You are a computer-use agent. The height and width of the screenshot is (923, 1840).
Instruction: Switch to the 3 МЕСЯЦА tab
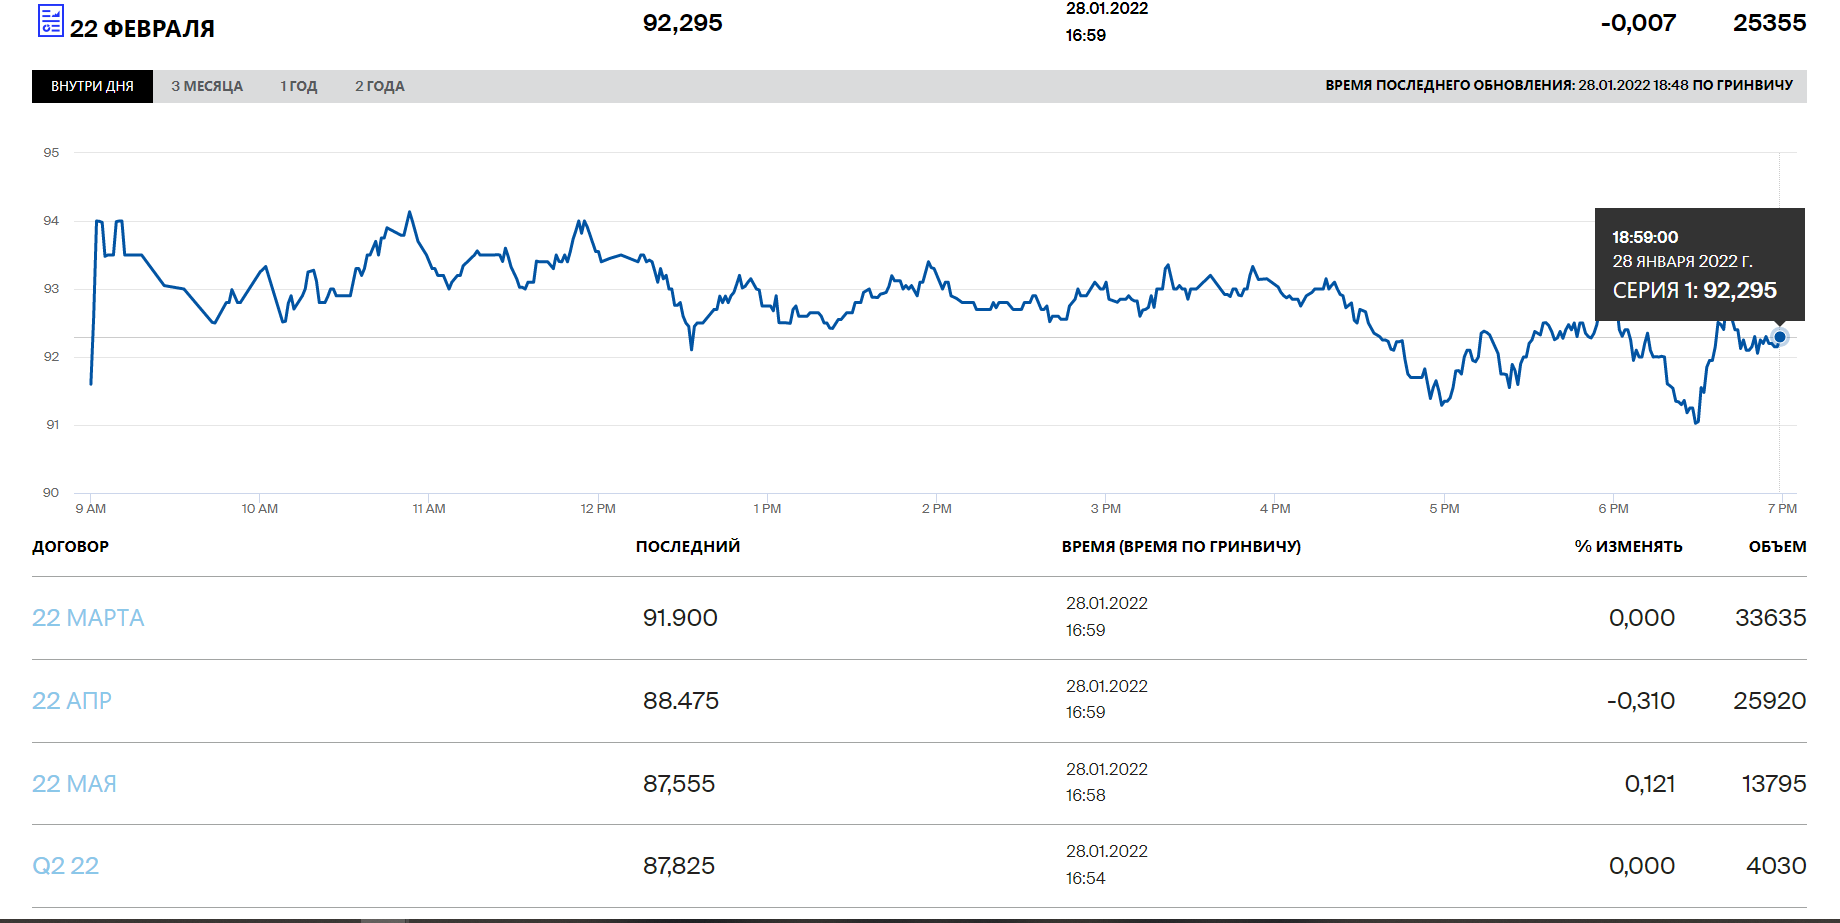click(207, 86)
